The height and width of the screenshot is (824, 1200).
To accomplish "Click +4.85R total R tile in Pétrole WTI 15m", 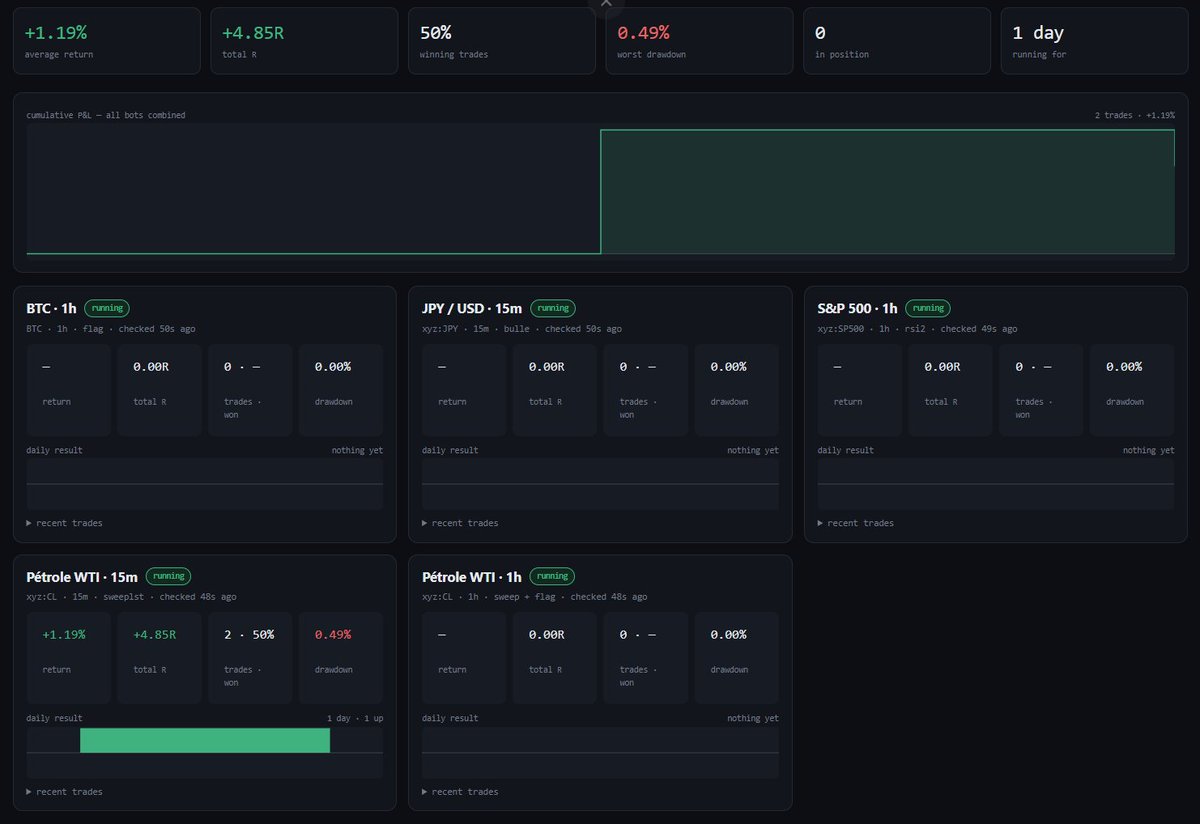I will 159,658.
